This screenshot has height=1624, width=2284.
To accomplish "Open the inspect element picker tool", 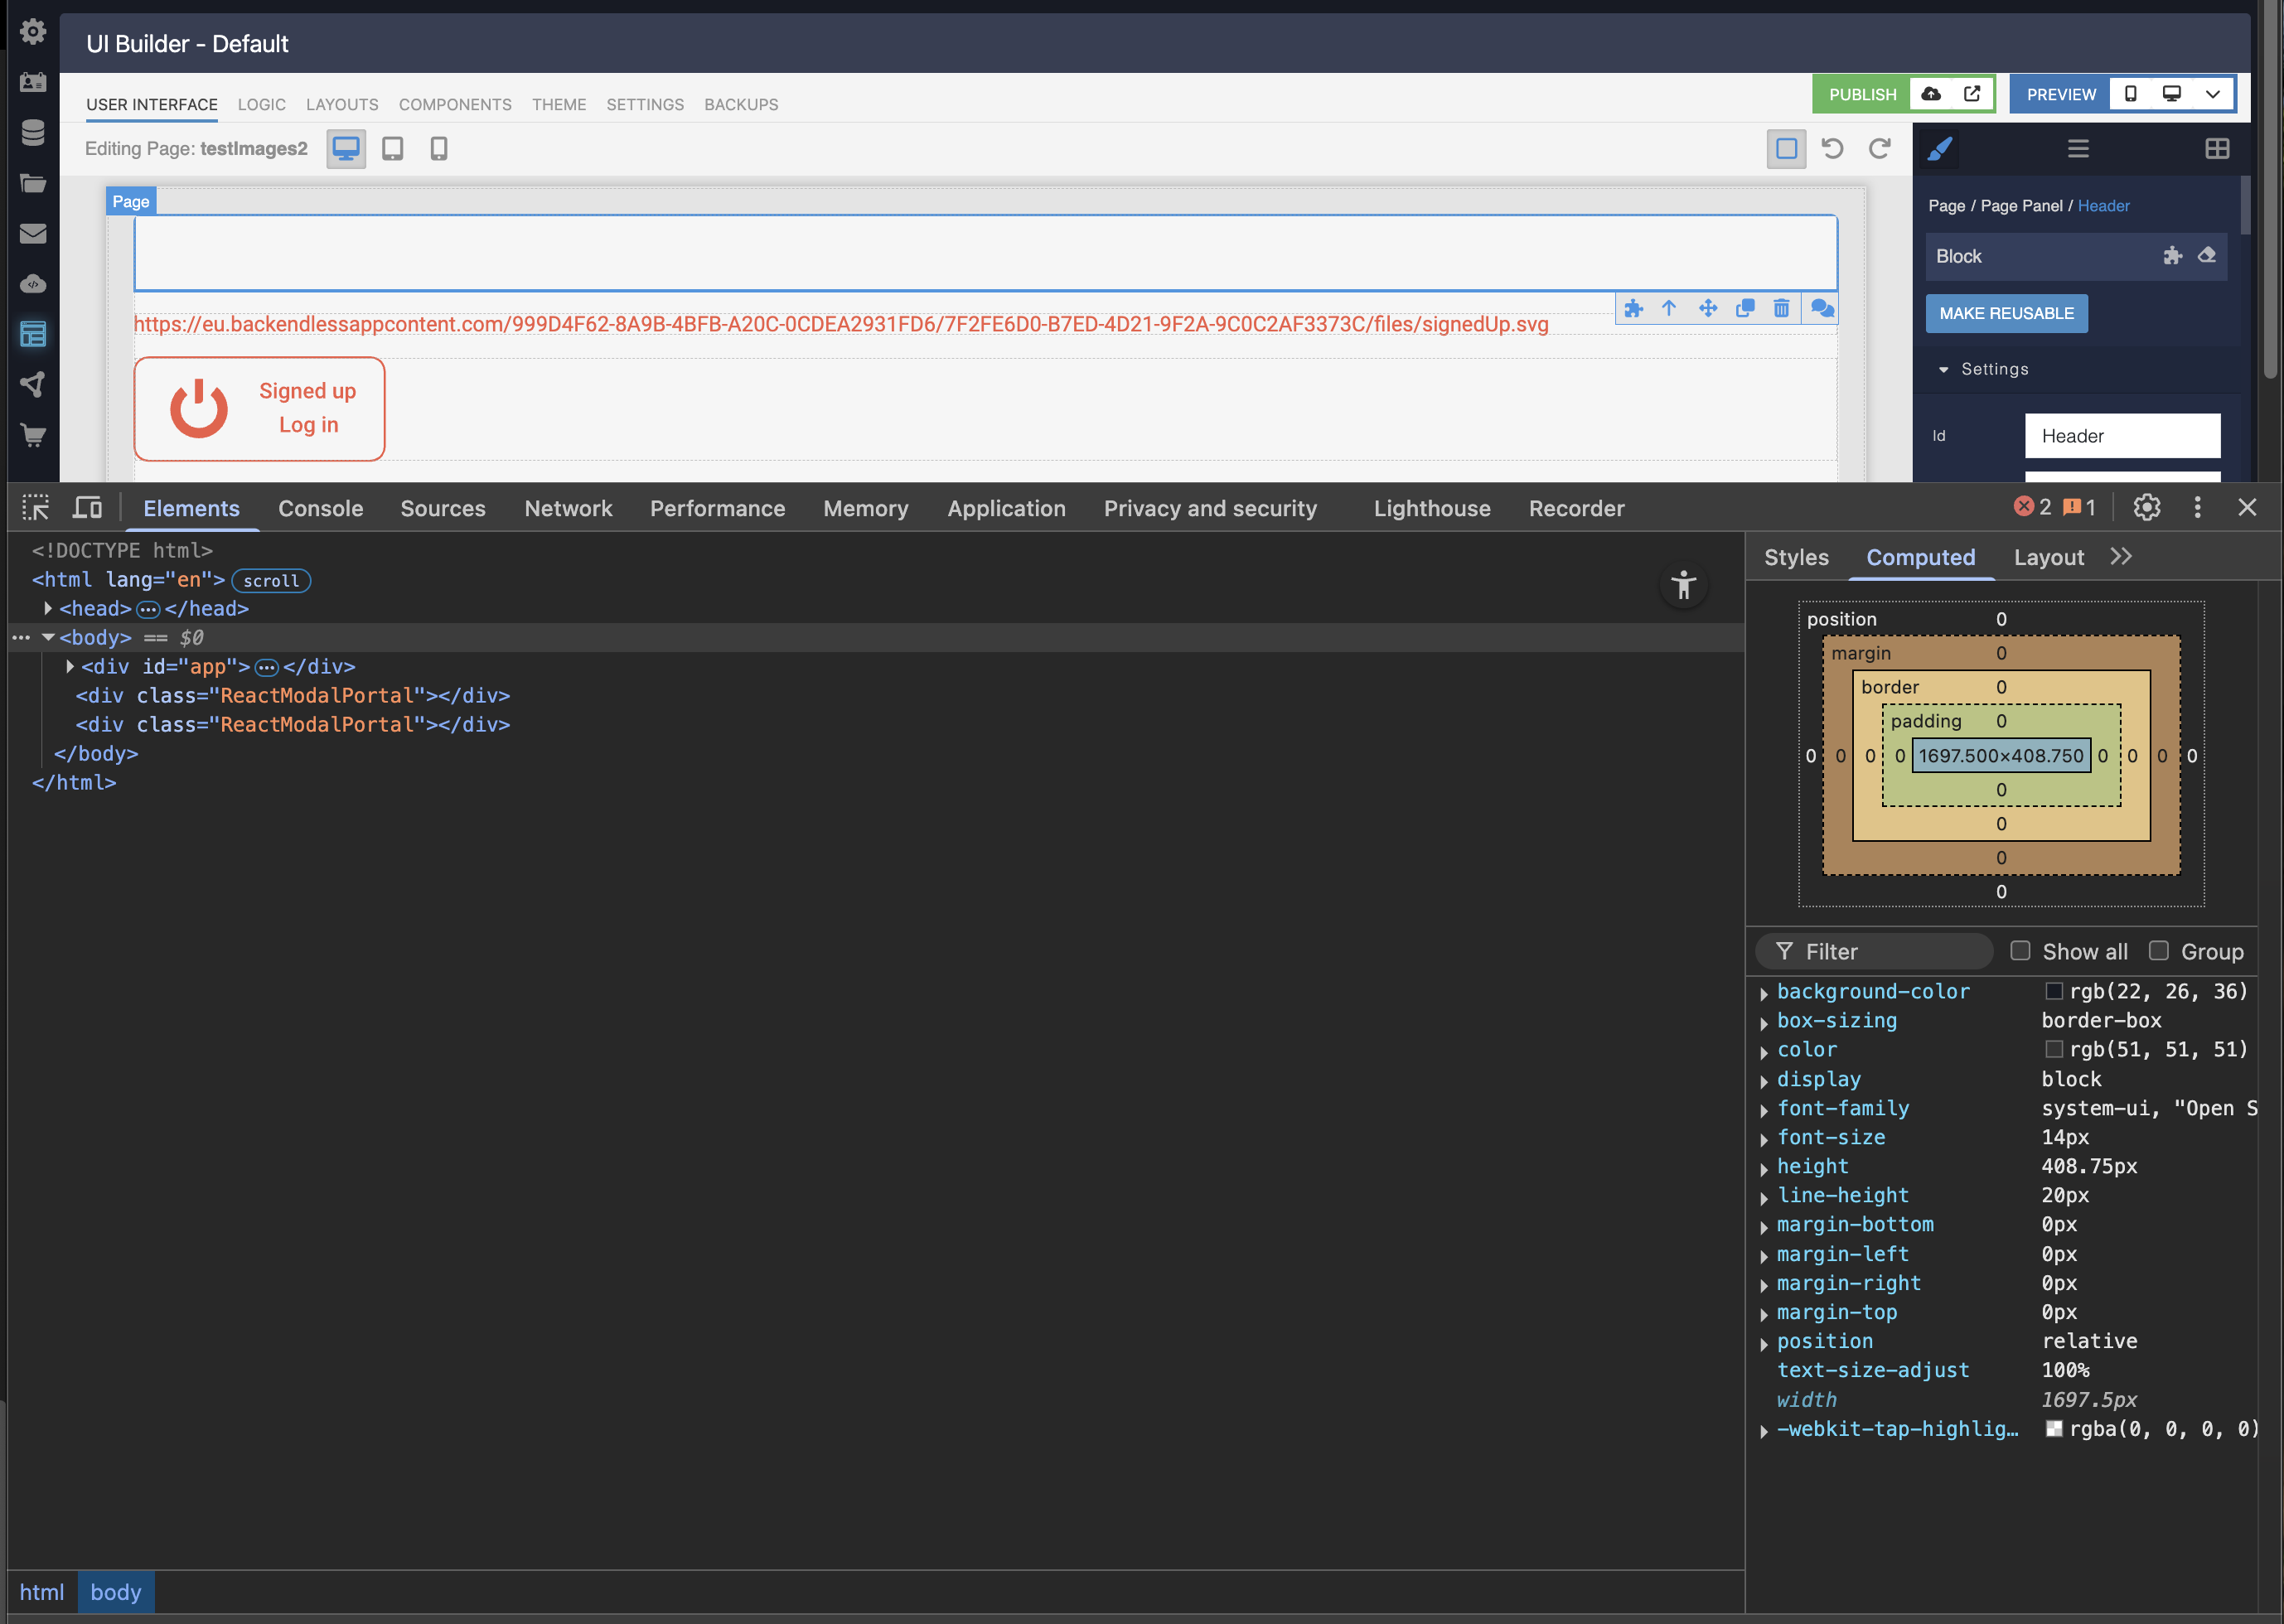I will (x=36, y=508).
